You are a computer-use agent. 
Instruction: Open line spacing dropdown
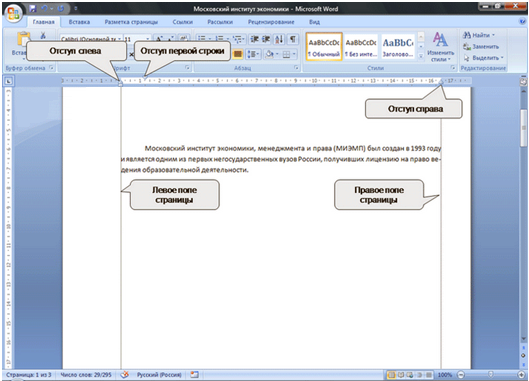tap(253, 54)
